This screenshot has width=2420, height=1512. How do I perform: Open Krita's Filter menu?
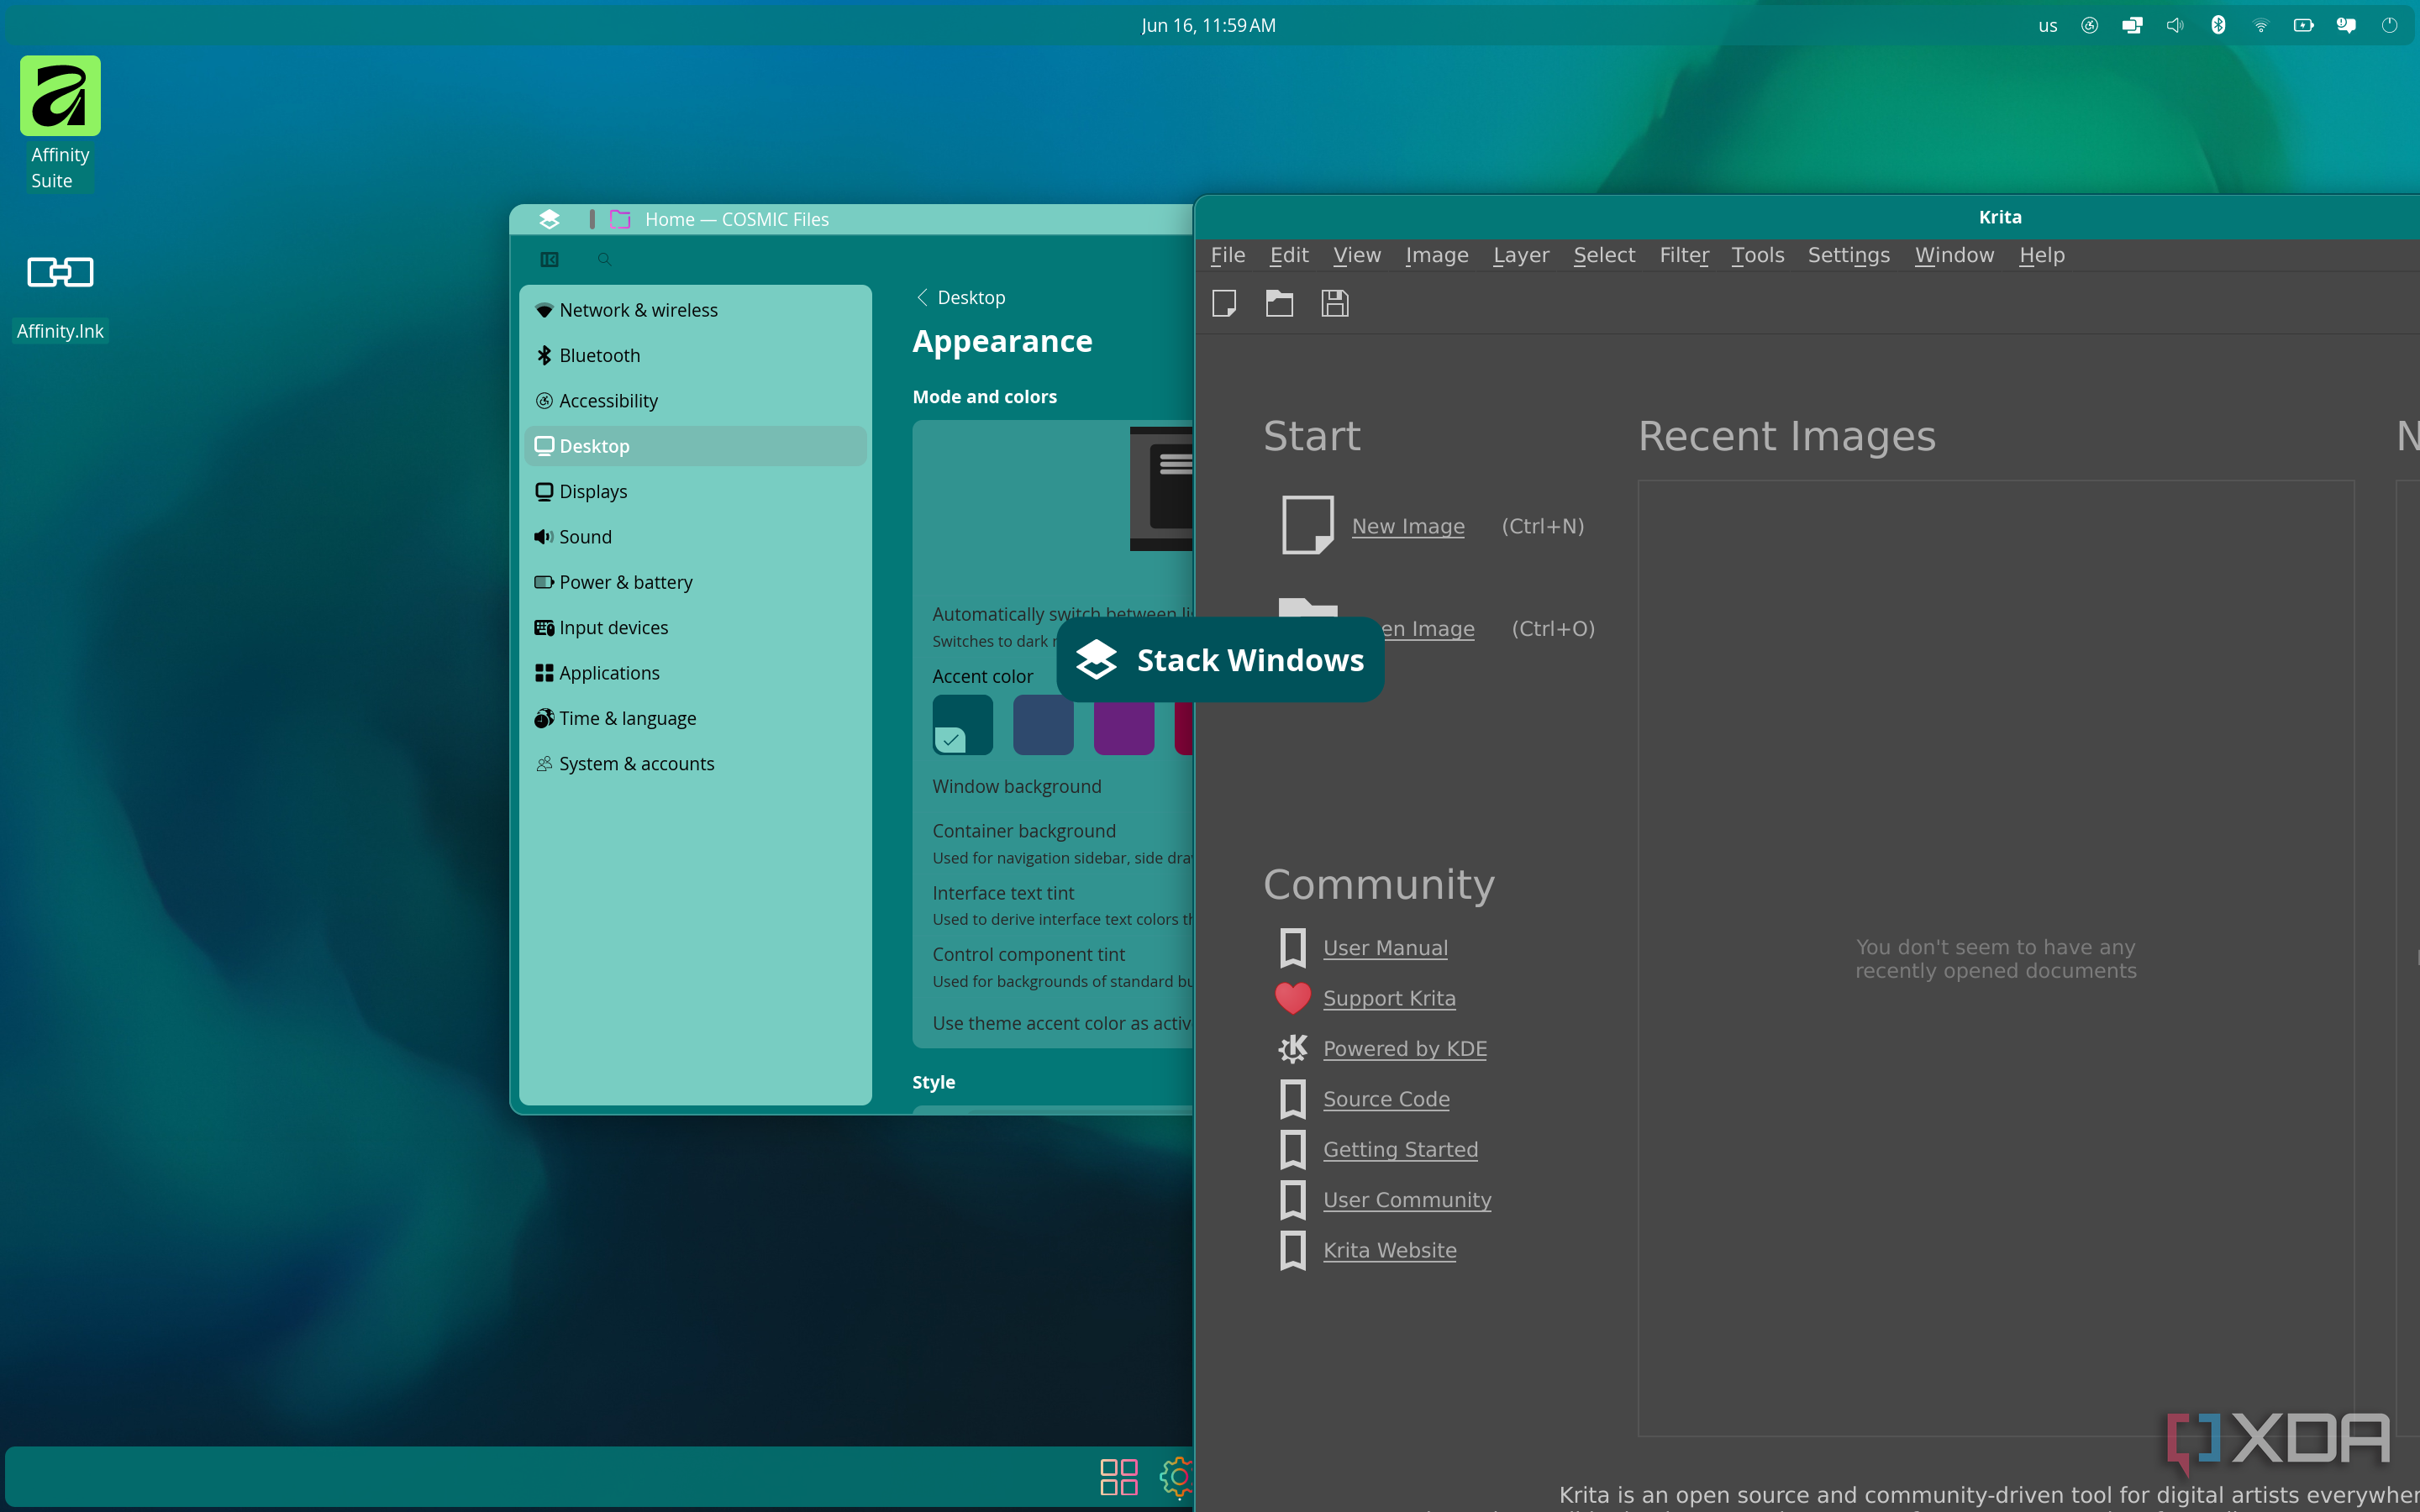point(1684,256)
